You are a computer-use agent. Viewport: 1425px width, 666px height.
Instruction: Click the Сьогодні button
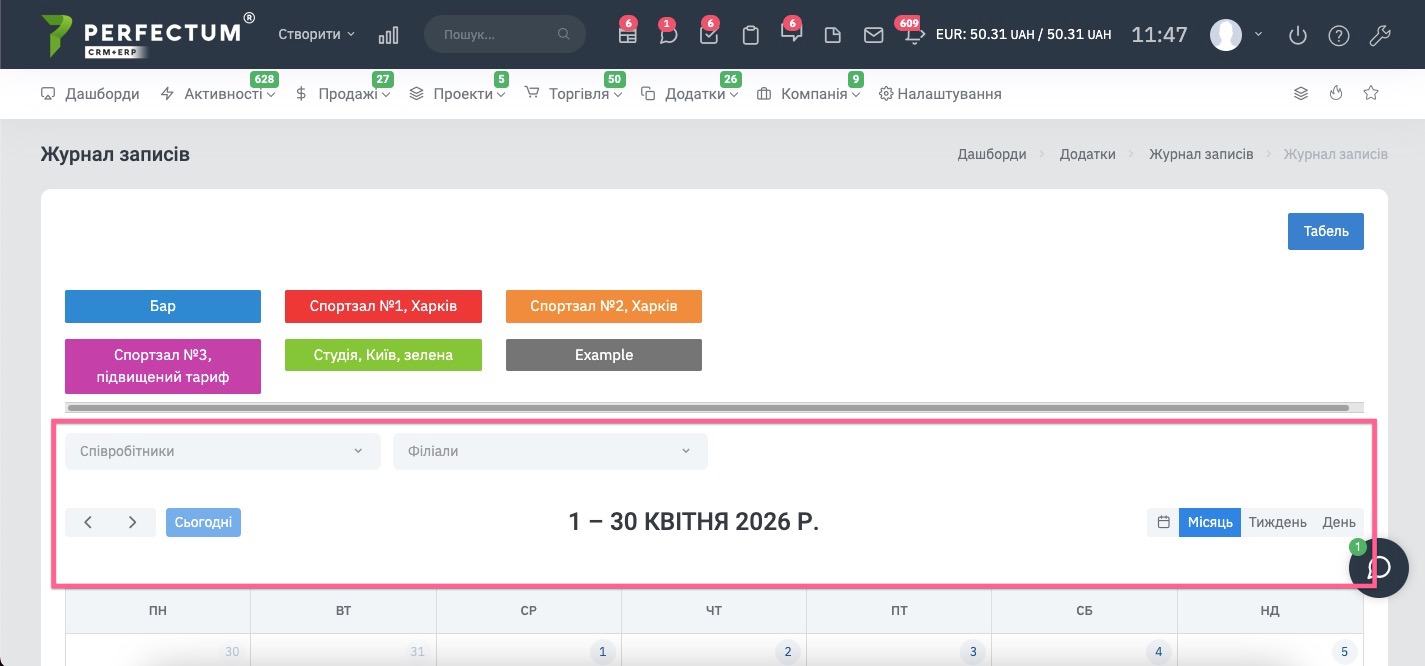[x=203, y=522]
